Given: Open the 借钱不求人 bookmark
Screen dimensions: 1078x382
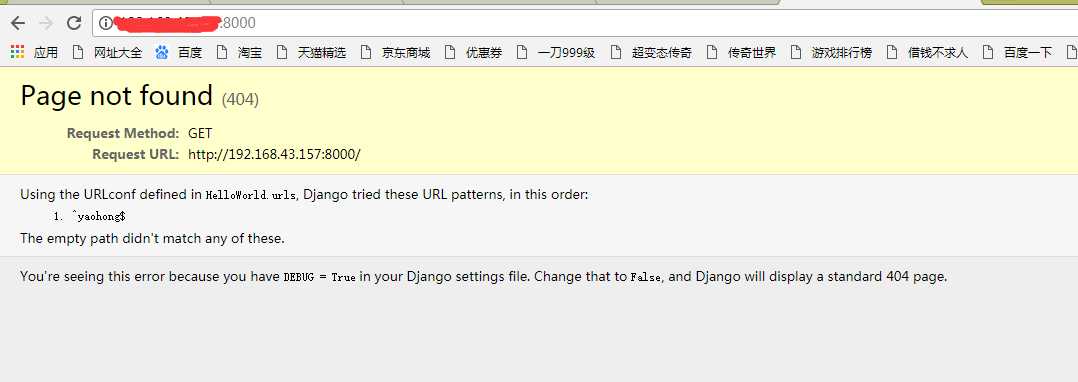Looking at the screenshot, I should (927, 52).
